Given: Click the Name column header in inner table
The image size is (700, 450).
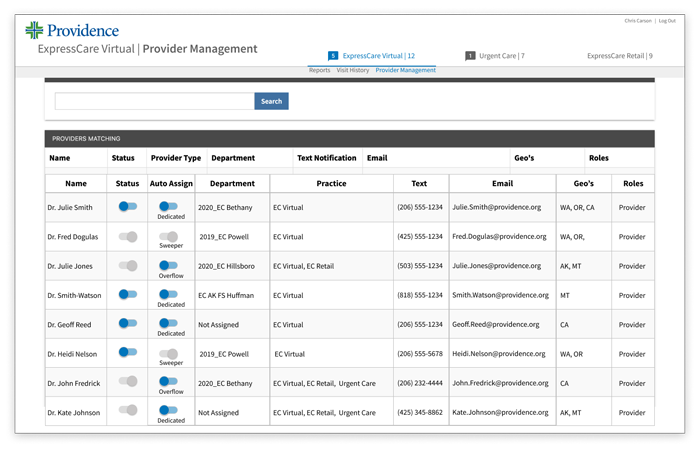Looking at the screenshot, I should point(76,183).
